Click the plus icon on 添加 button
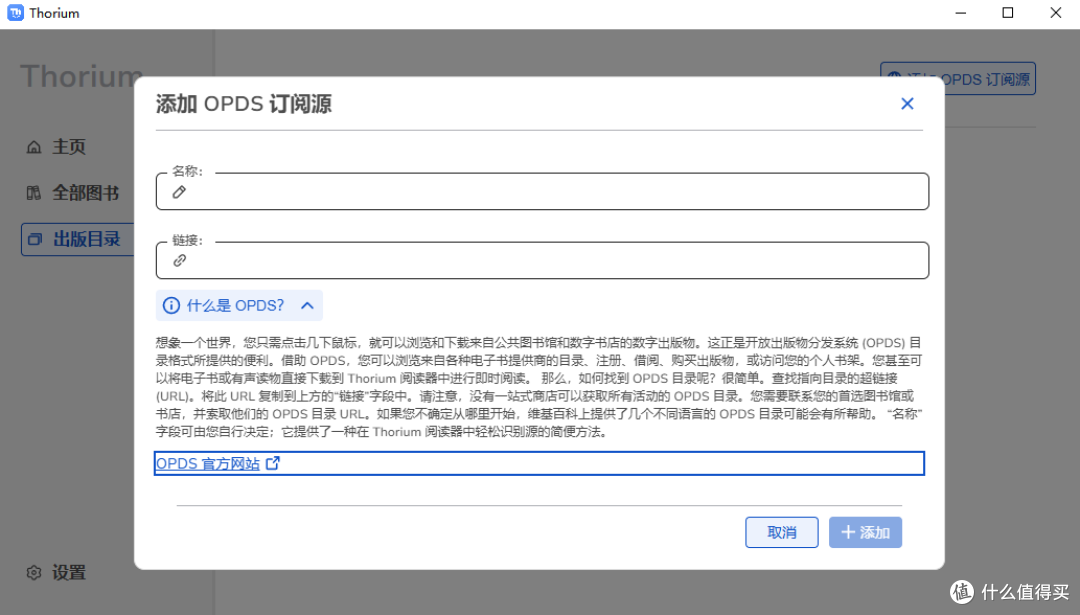The height and width of the screenshot is (615, 1080). tap(848, 532)
